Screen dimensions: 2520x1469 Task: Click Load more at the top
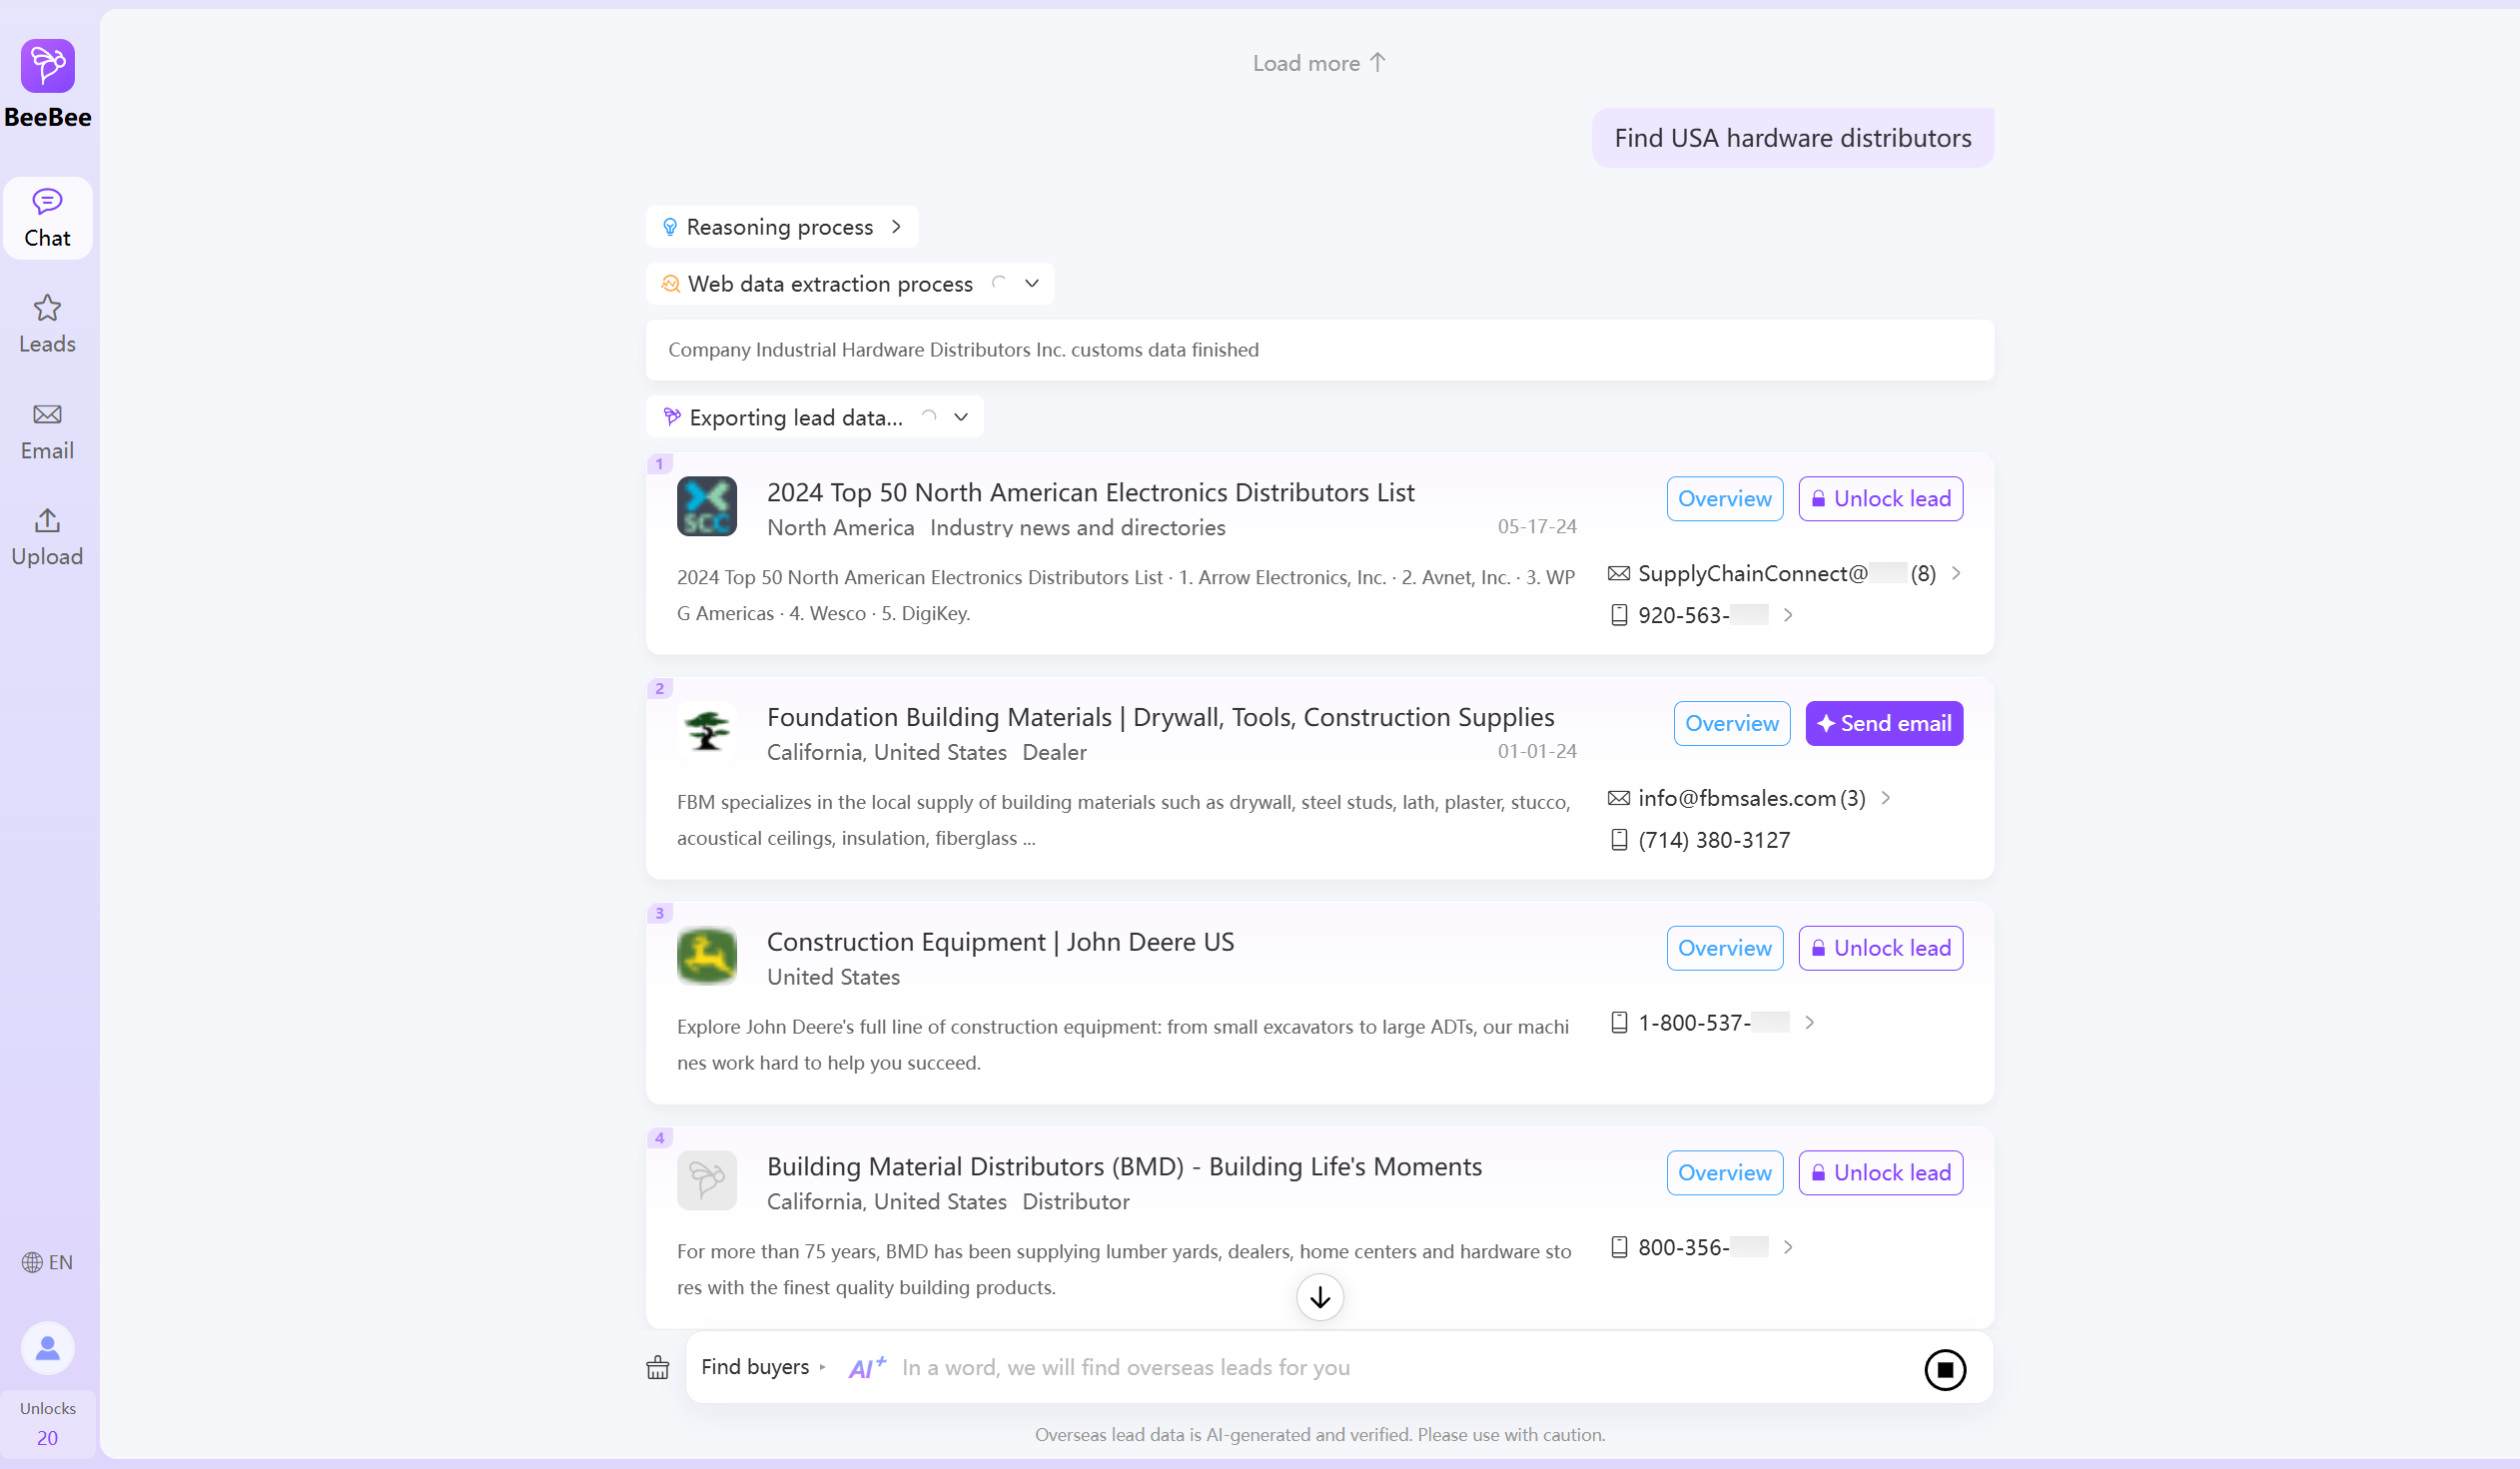point(1319,63)
